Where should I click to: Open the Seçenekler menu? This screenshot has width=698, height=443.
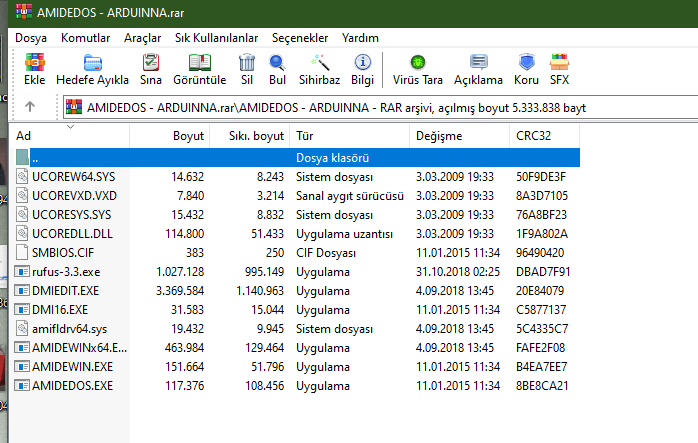tap(300, 38)
